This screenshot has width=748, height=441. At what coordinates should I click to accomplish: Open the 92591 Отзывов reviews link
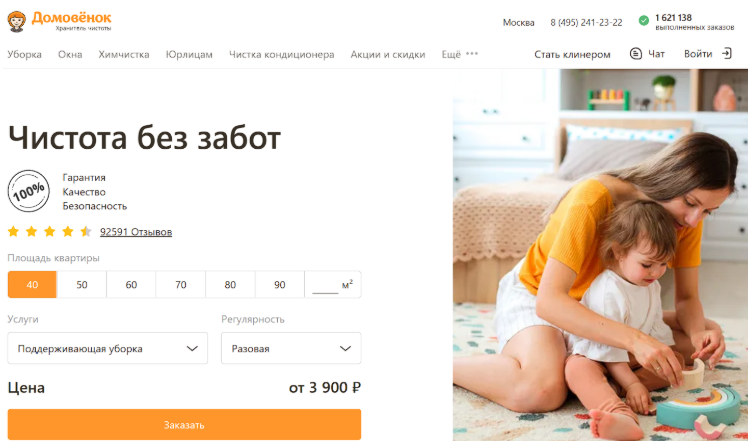[136, 232]
